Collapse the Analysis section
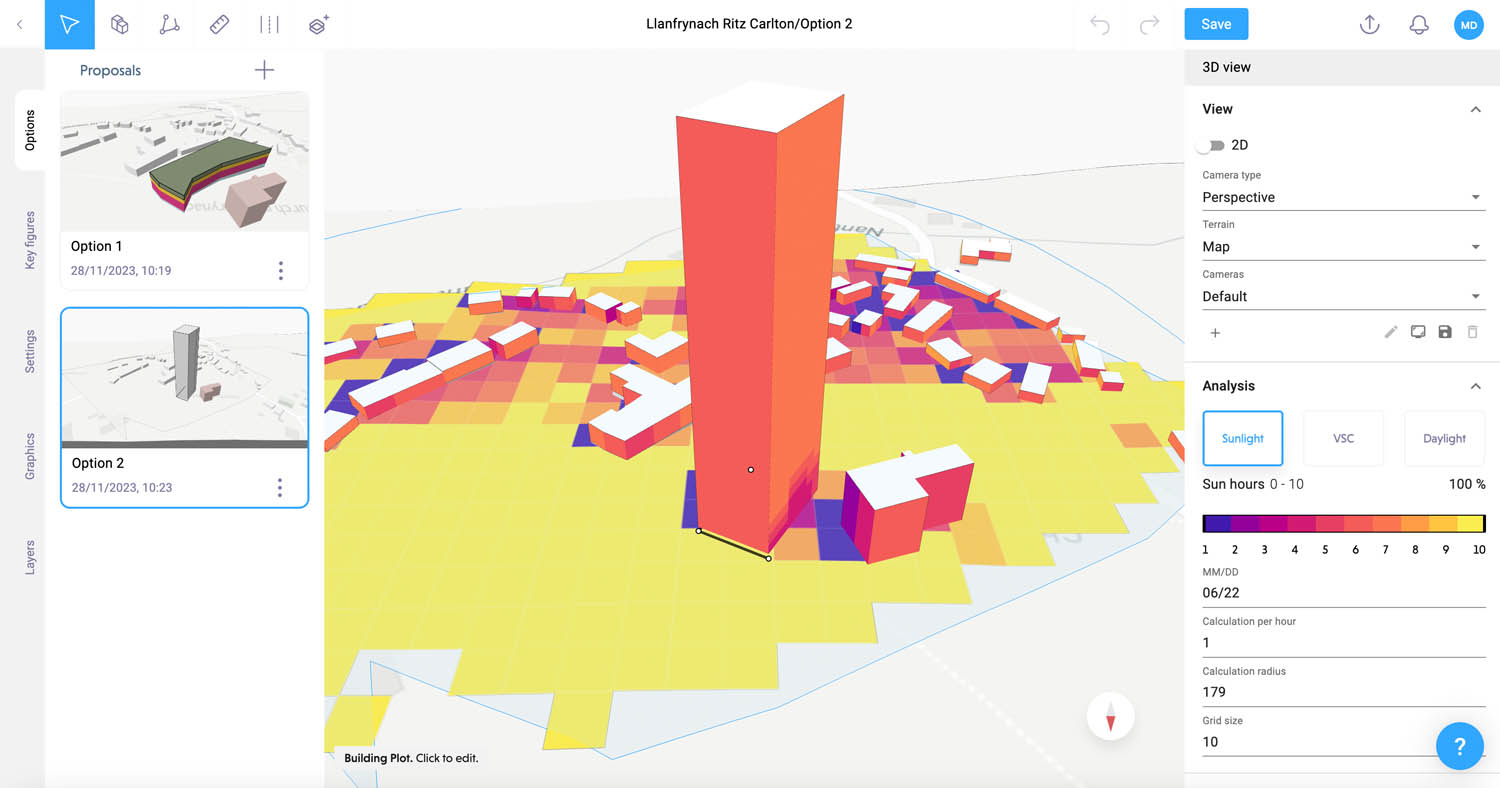 [1475, 386]
